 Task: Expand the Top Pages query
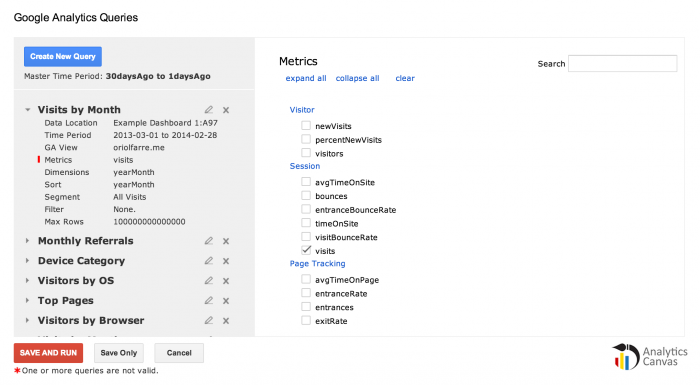coord(28,300)
